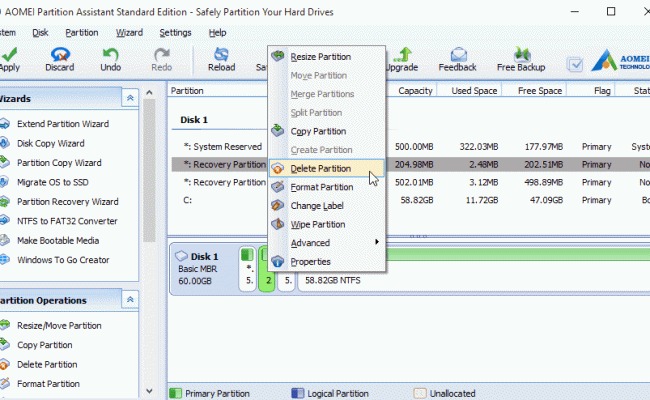
Task: Launch Disk Copy Wizard
Action: pos(51,143)
